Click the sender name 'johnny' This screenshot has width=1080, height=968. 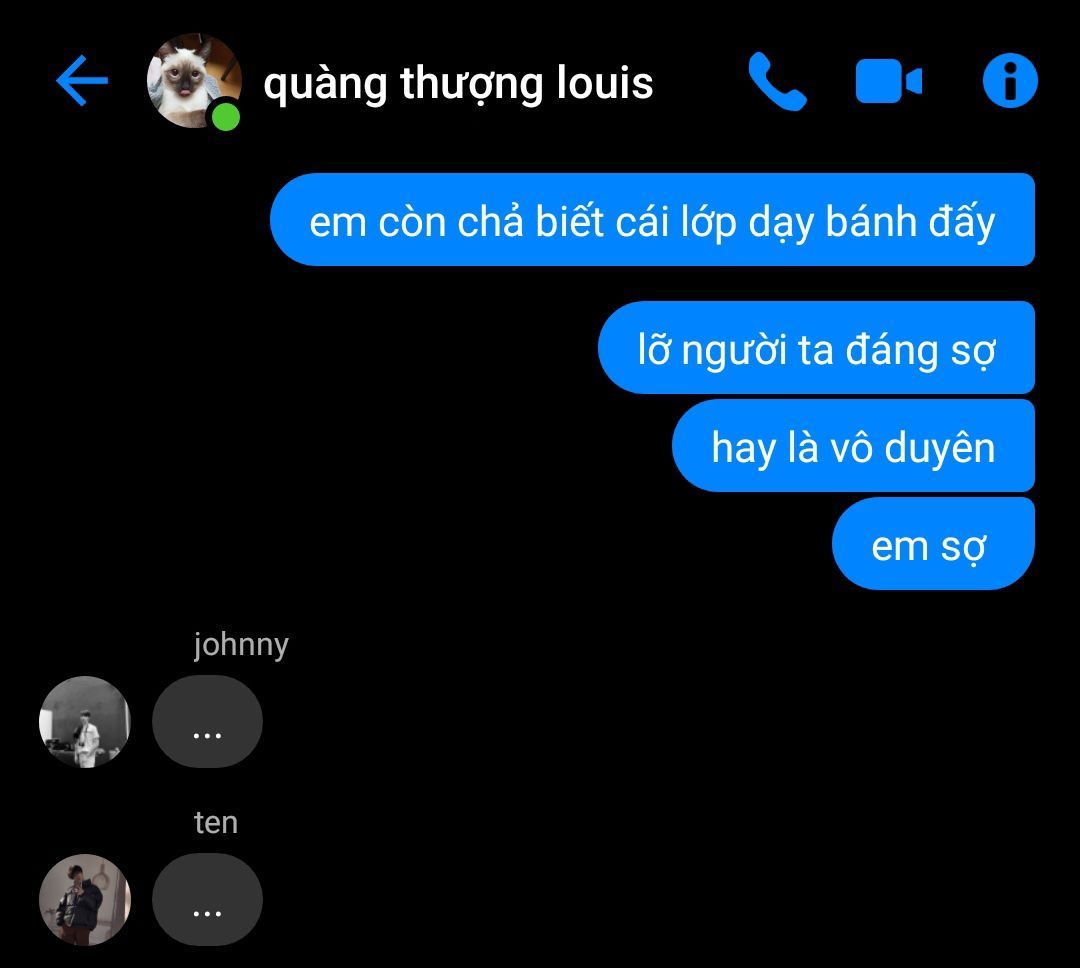click(x=241, y=645)
